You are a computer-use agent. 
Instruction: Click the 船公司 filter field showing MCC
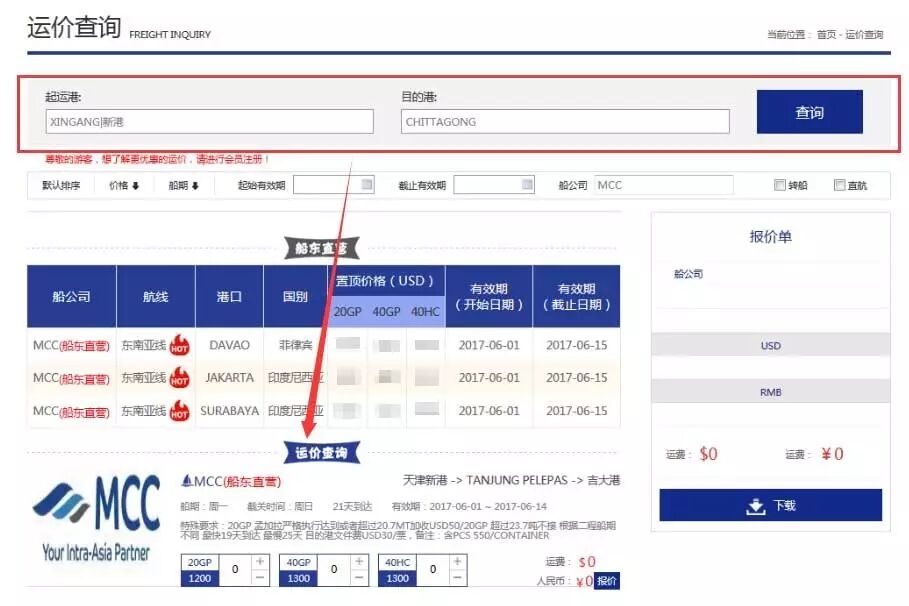(x=663, y=185)
